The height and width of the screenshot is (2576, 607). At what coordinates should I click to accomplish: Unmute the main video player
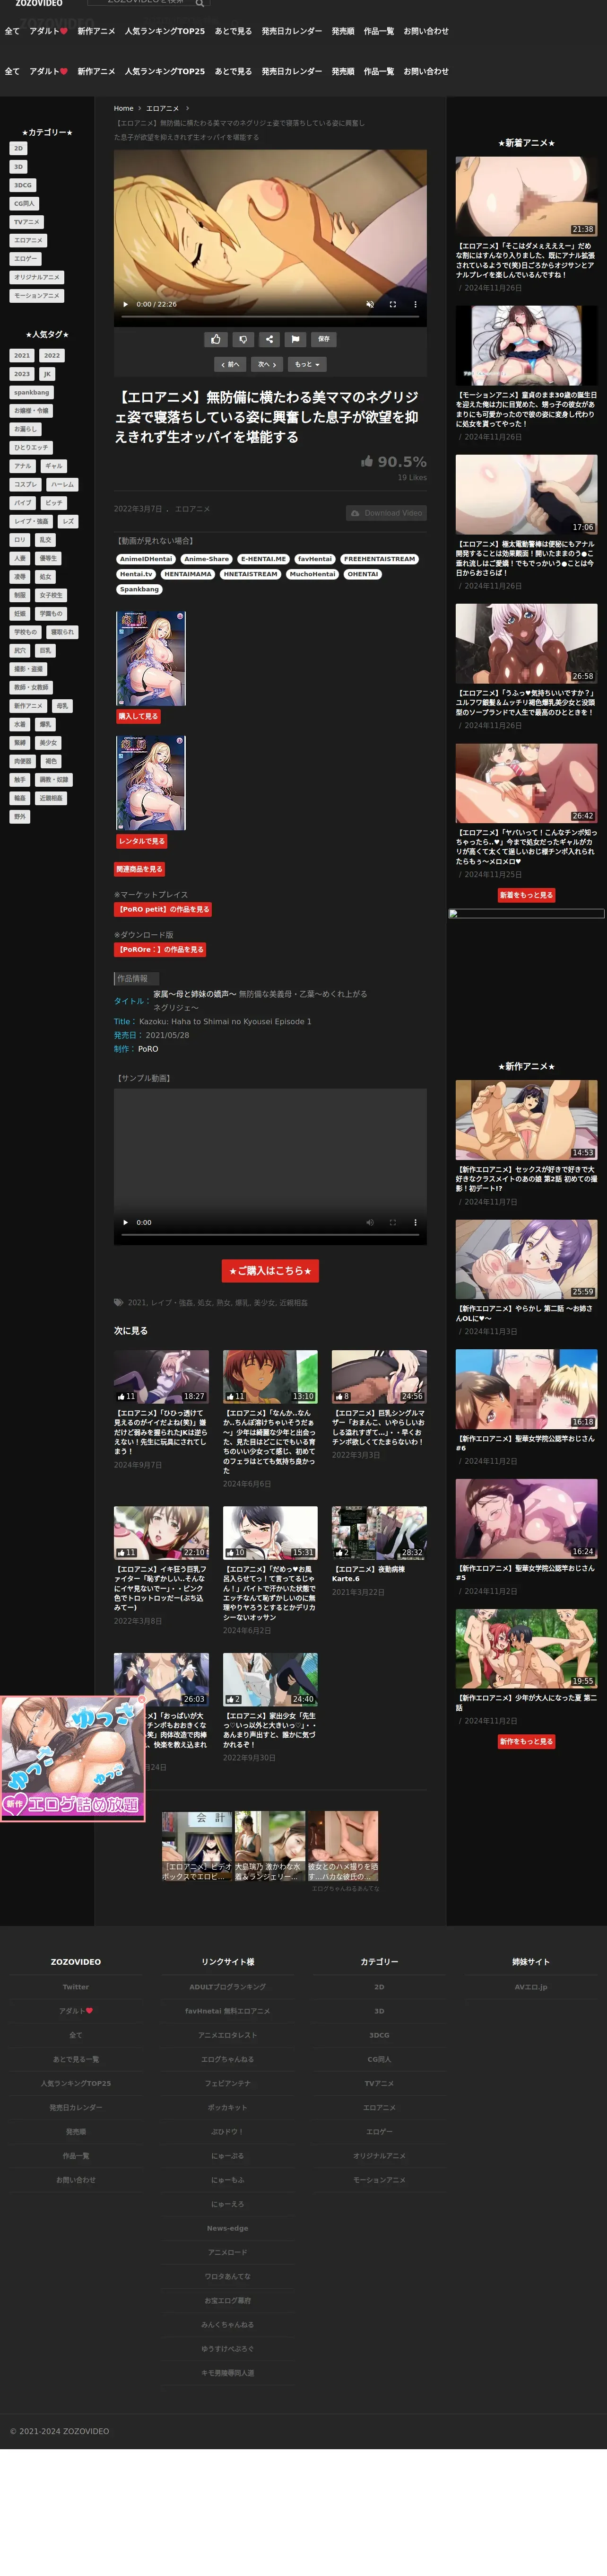[x=370, y=304]
